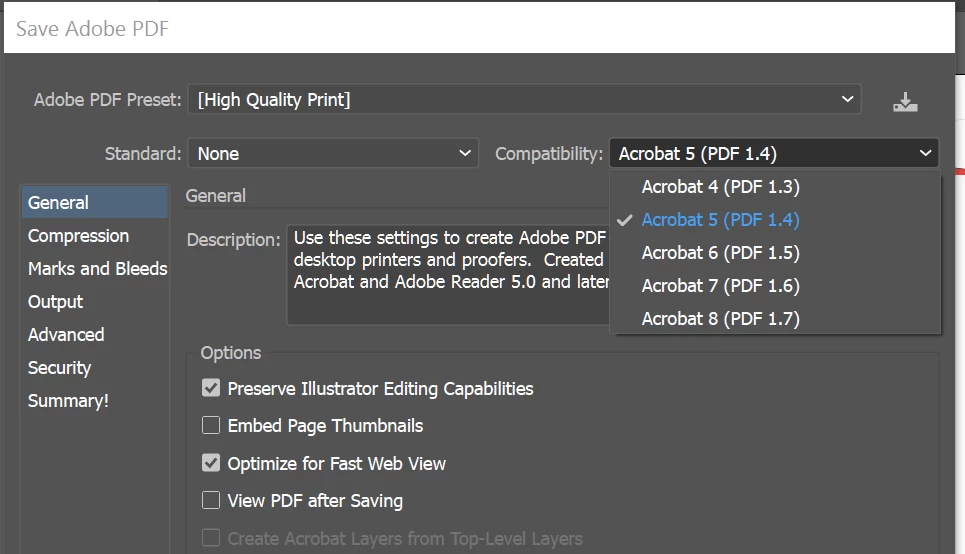965x554 pixels.
Task: Switch to the Compression settings
Action: point(95,236)
